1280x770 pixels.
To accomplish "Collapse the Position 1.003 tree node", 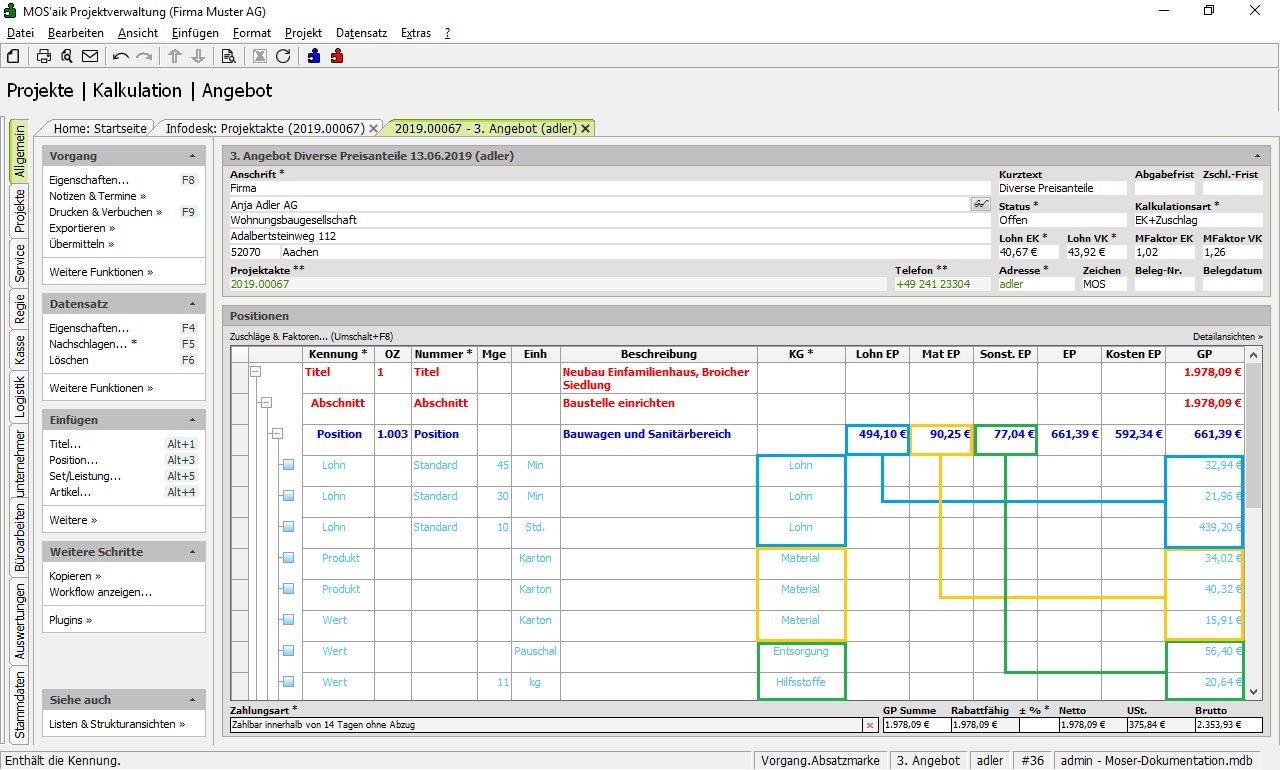I will click(x=277, y=434).
